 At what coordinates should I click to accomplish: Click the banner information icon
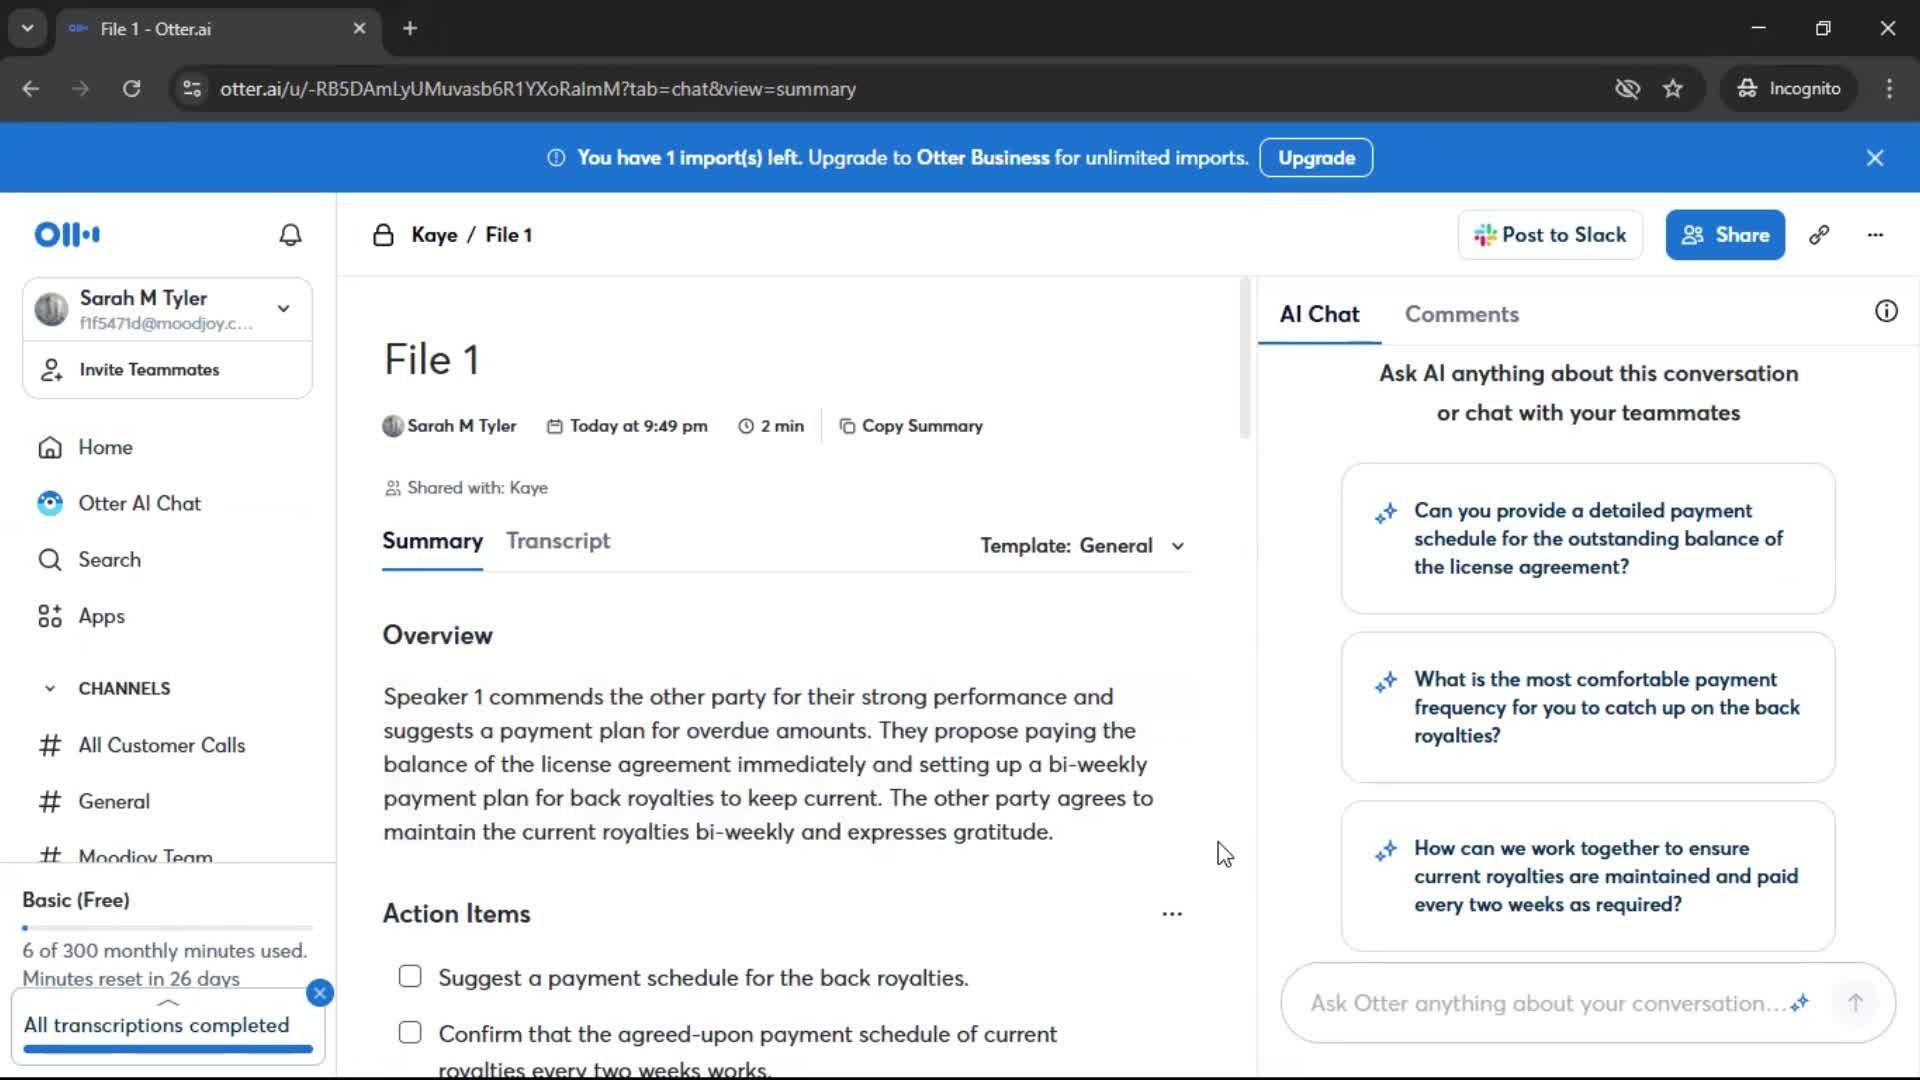[x=556, y=158]
